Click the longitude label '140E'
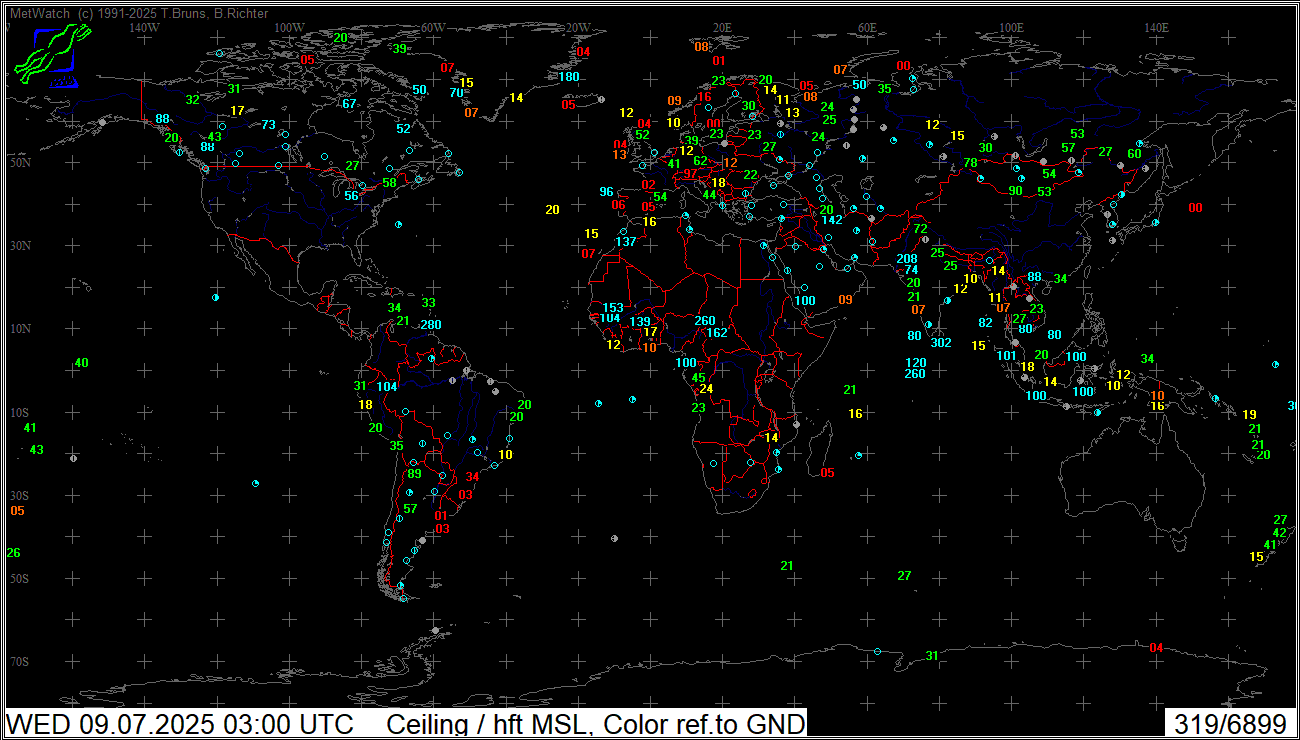Image resolution: width=1300 pixels, height=740 pixels. 1156,27
